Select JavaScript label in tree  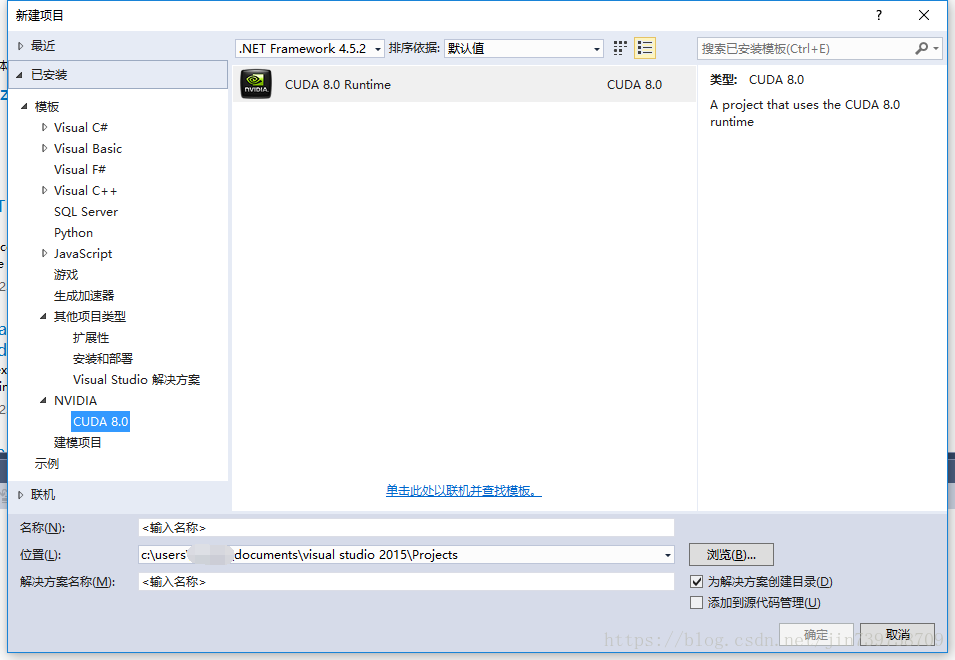(x=83, y=253)
